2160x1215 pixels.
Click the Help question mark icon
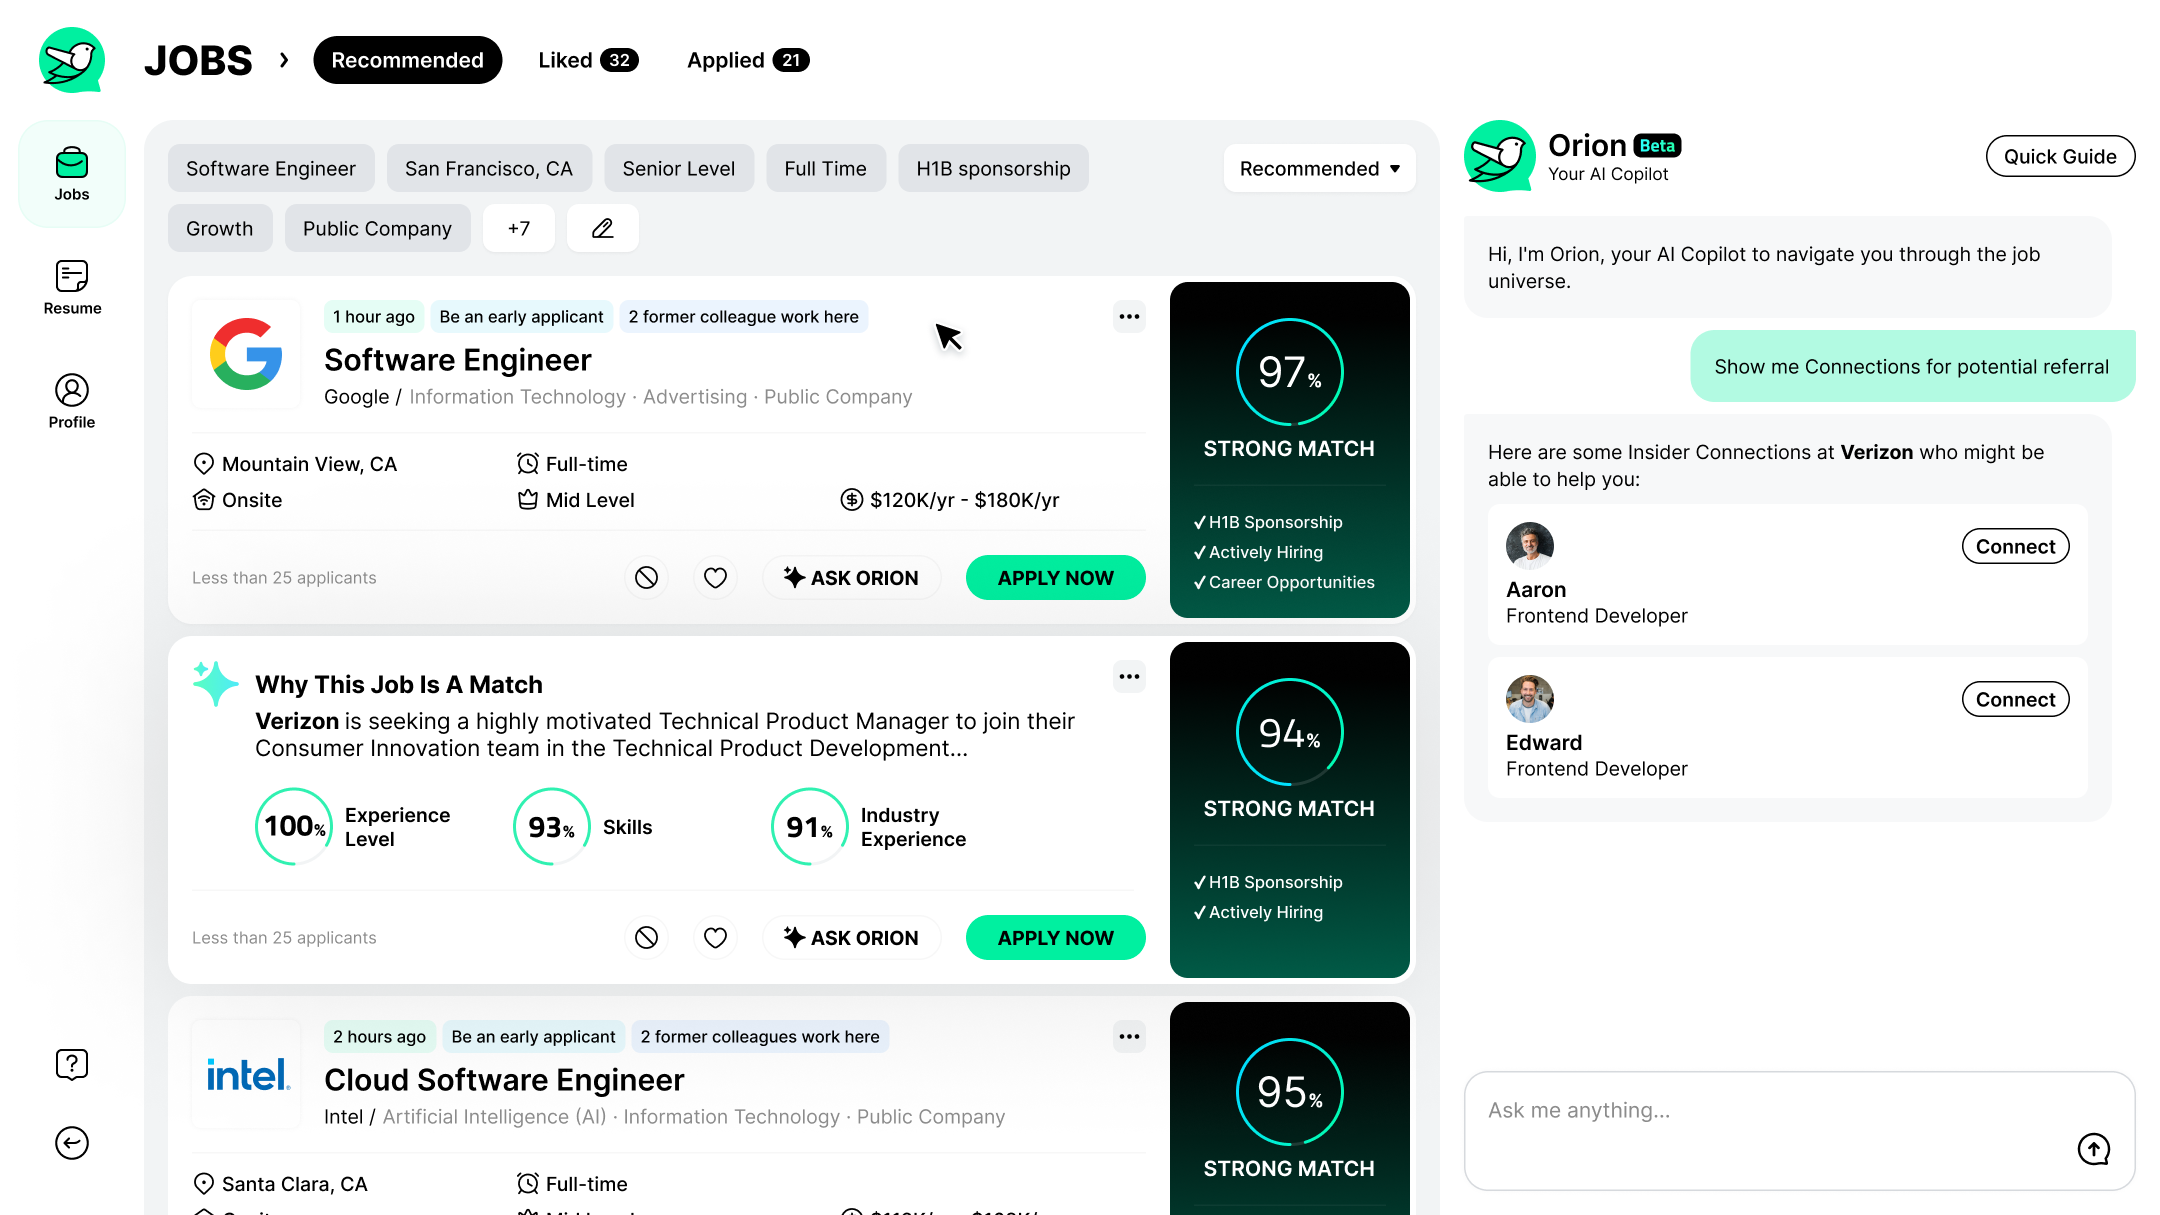click(70, 1064)
